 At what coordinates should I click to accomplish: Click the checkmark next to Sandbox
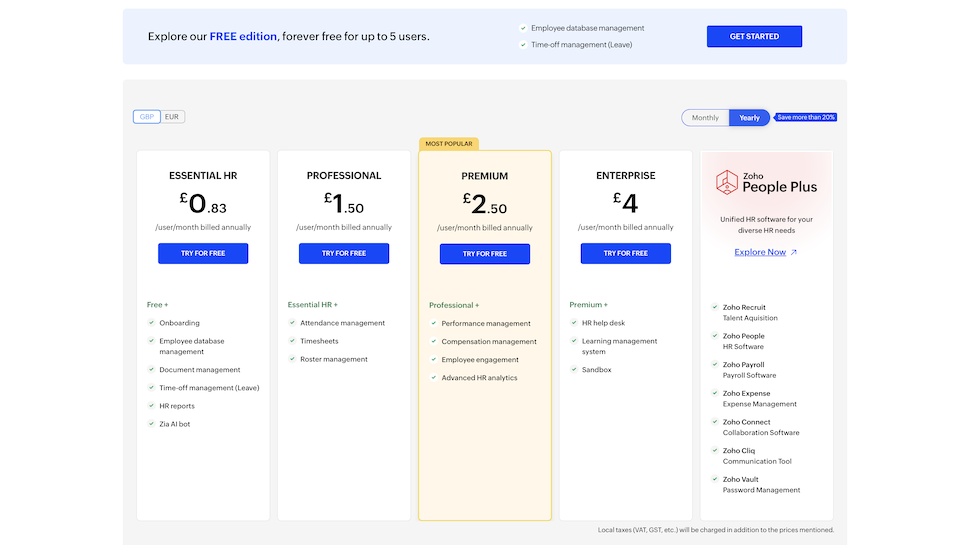coord(574,369)
